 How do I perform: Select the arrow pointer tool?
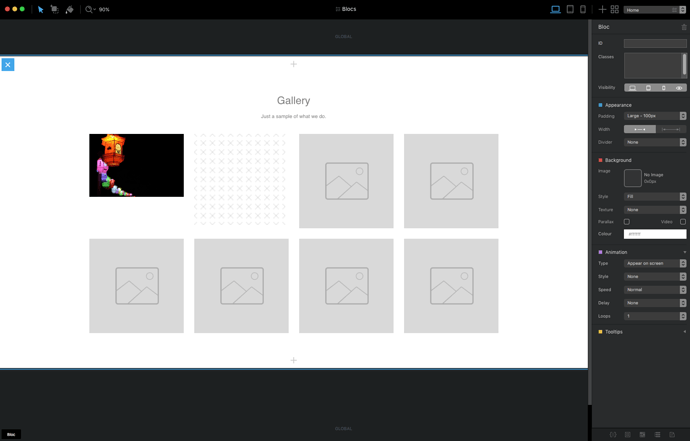click(x=41, y=9)
